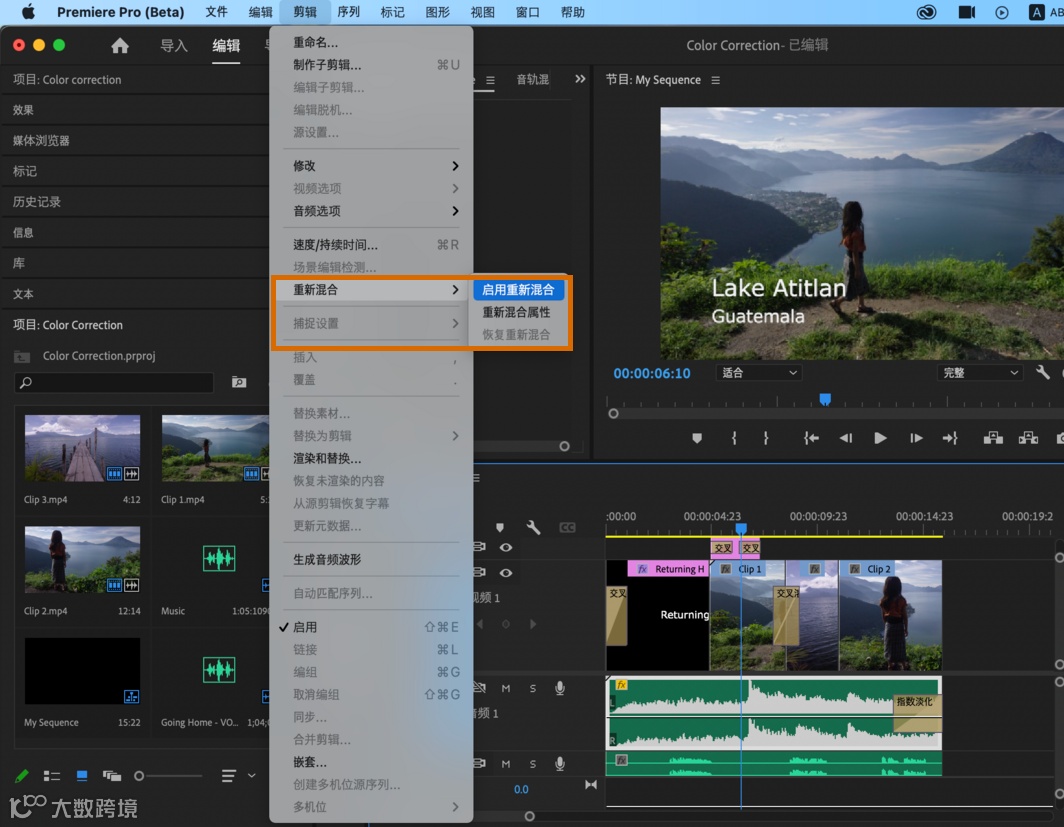
Task: Select the Clip 3.mp4 thumbnail
Action: (82, 448)
